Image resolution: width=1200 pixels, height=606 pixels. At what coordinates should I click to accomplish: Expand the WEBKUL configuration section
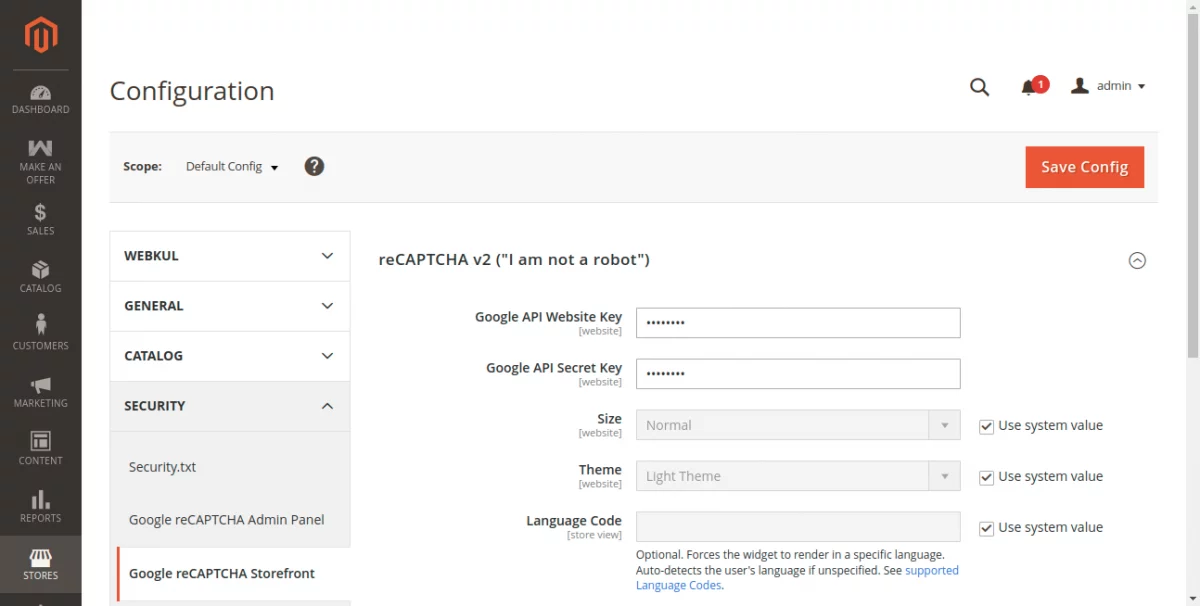click(x=230, y=256)
